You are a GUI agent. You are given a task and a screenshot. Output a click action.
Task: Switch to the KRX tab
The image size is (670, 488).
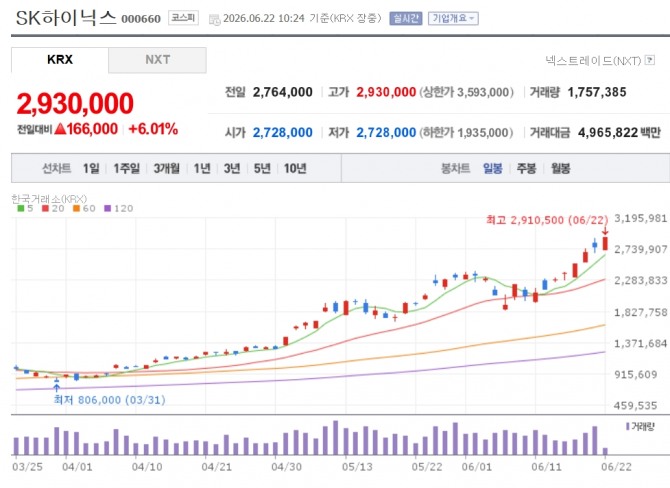(60, 60)
